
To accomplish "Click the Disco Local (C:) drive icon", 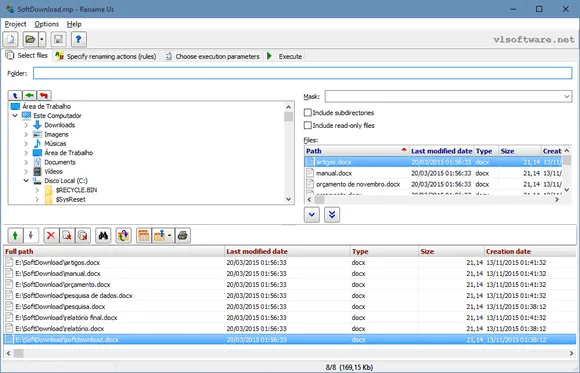I will [x=37, y=181].
